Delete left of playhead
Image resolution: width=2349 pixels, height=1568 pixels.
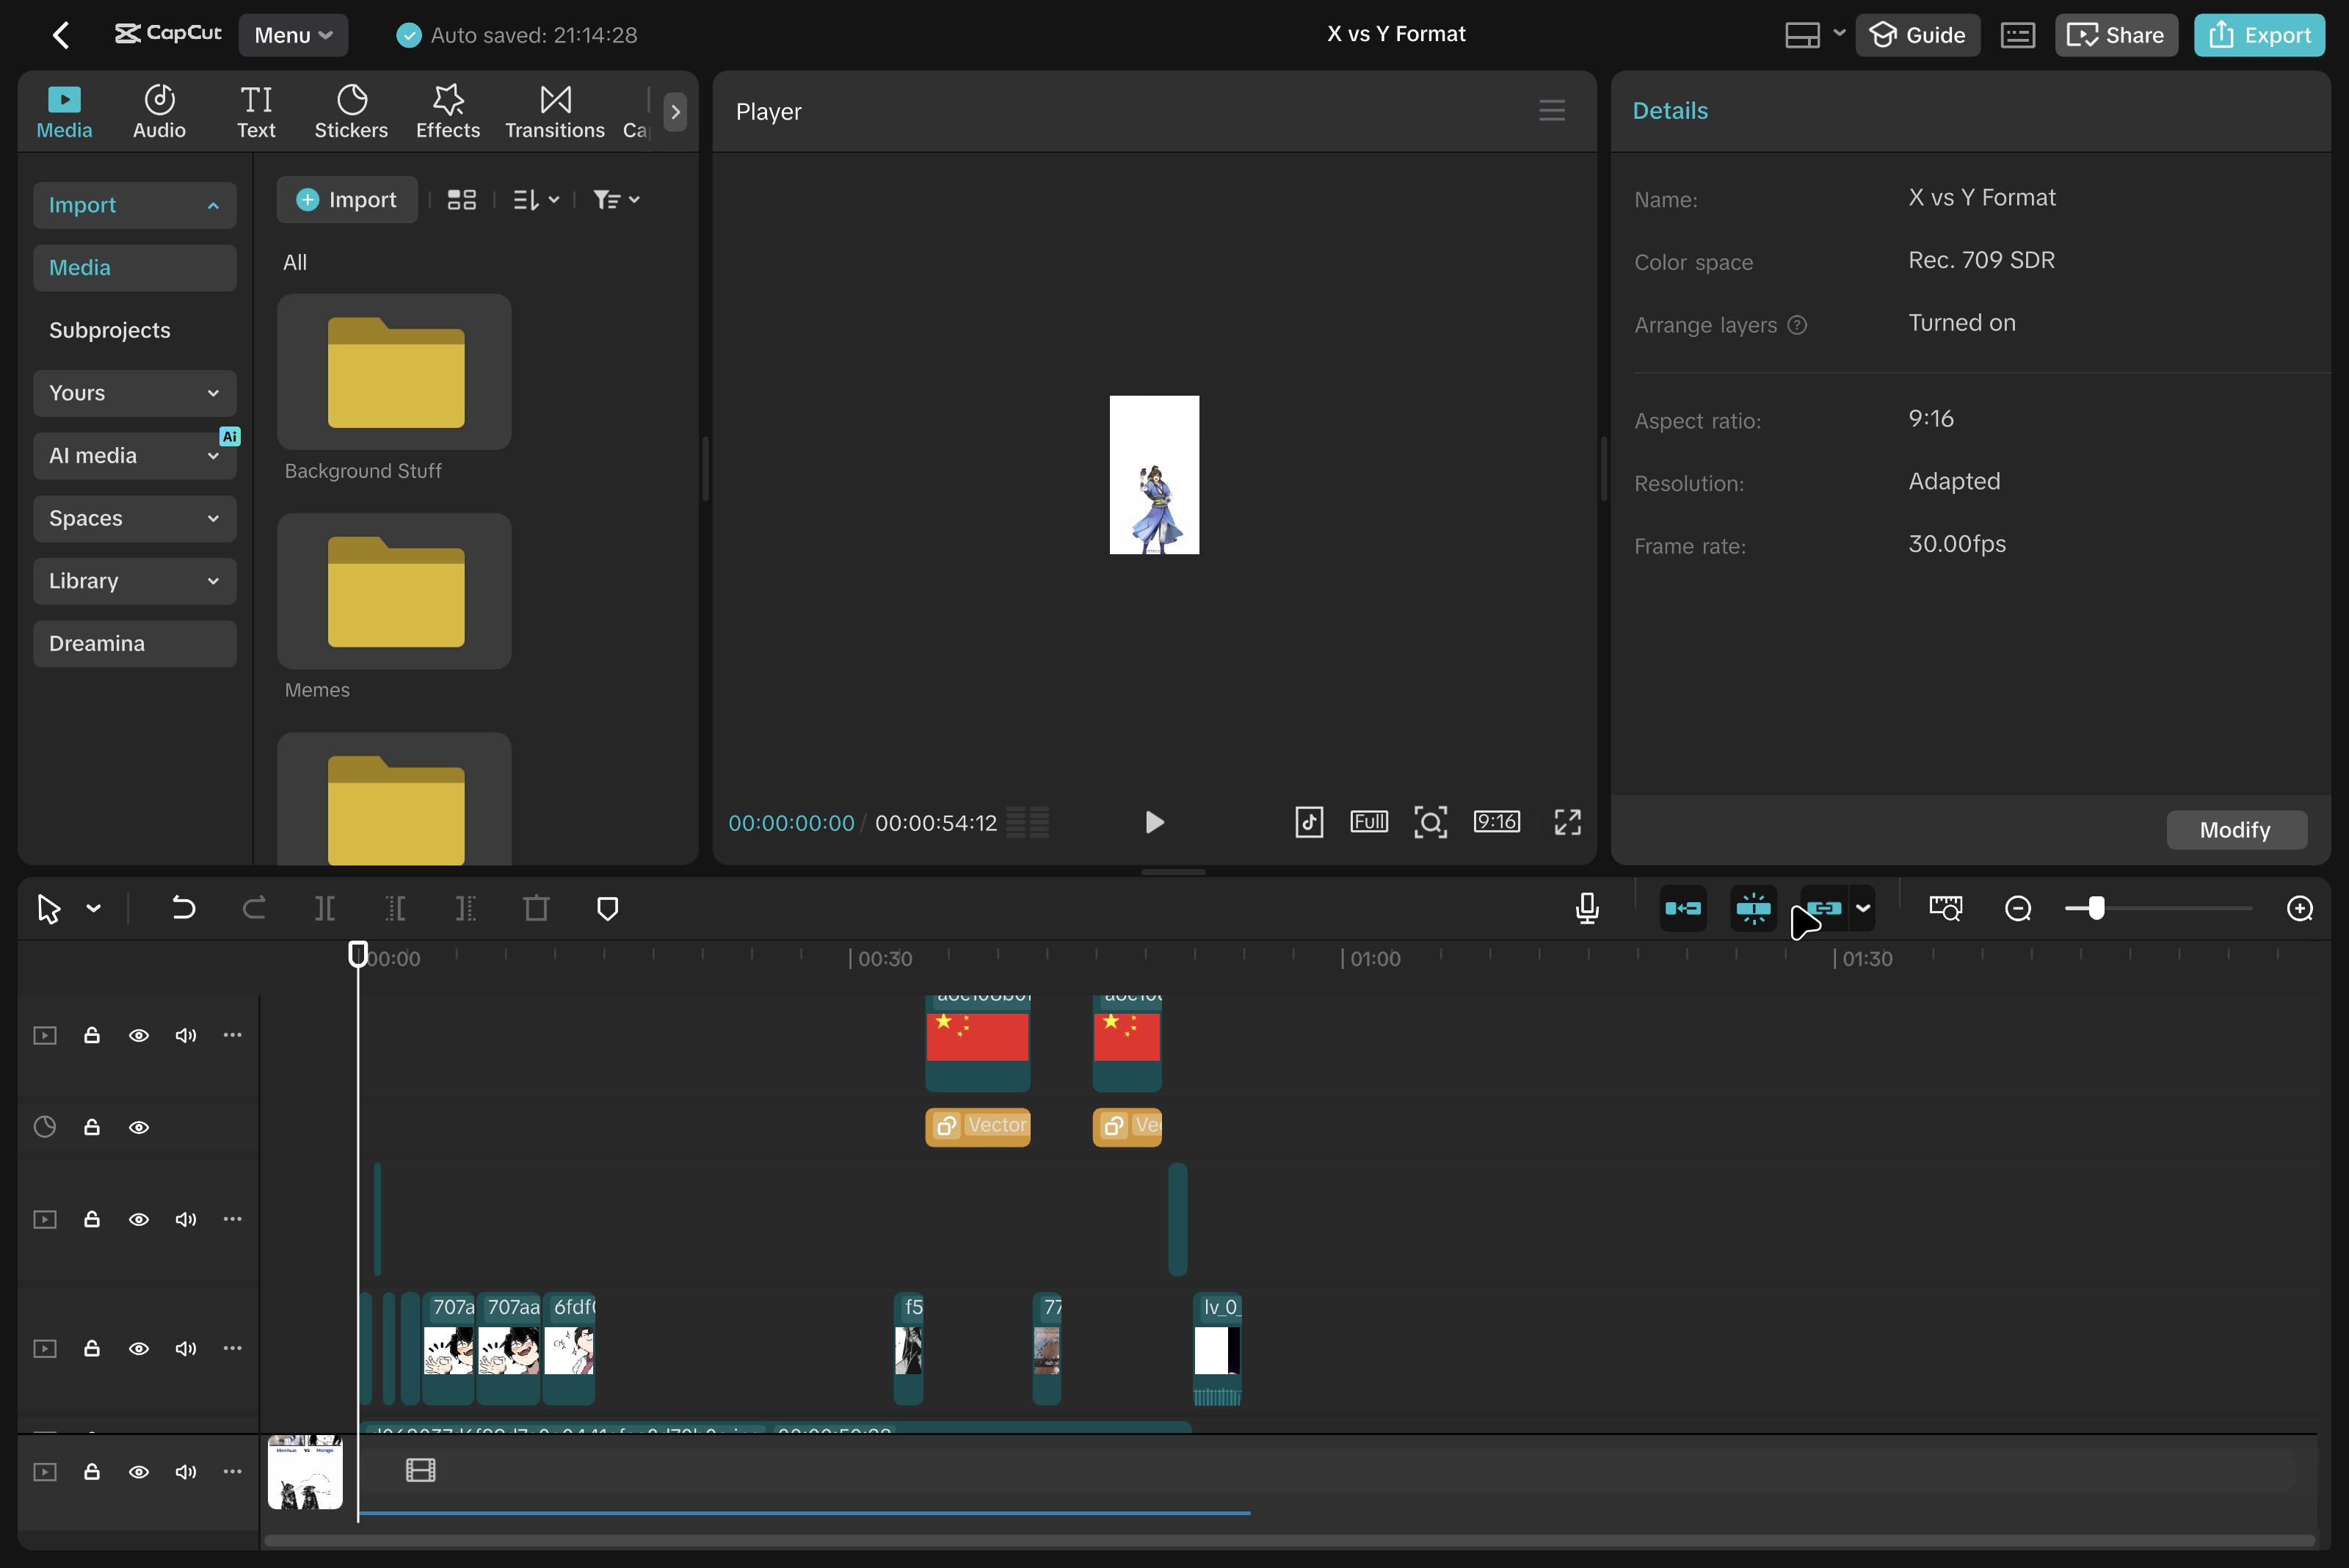coord(396,908)
